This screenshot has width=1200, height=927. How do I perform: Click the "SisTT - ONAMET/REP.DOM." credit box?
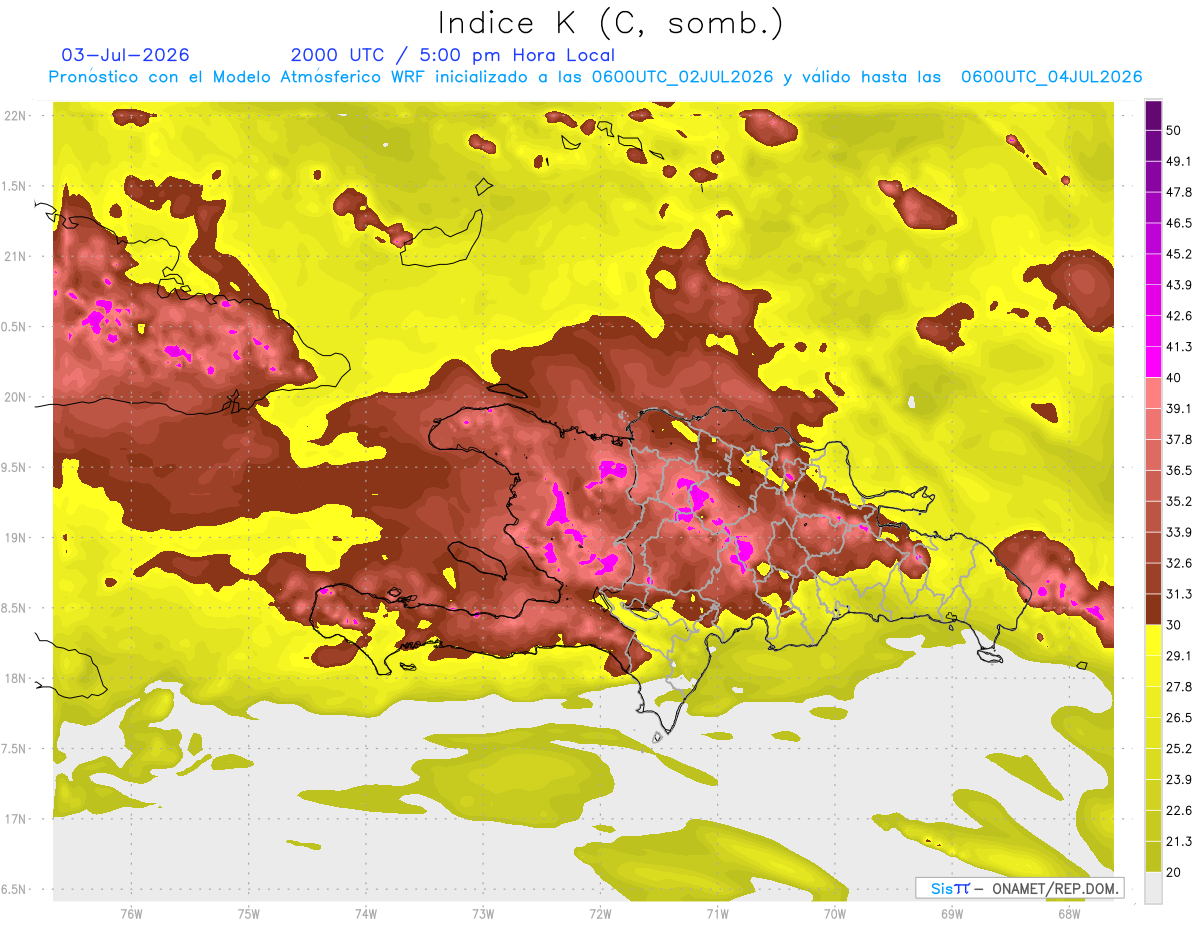[x=1019, y=888]
